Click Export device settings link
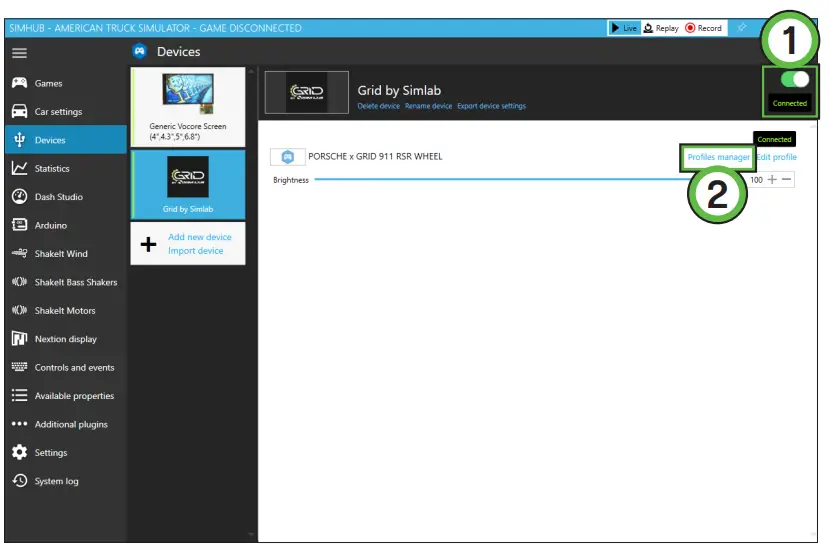The height and width of the screenshot is (549, 828). pos(492,106)
